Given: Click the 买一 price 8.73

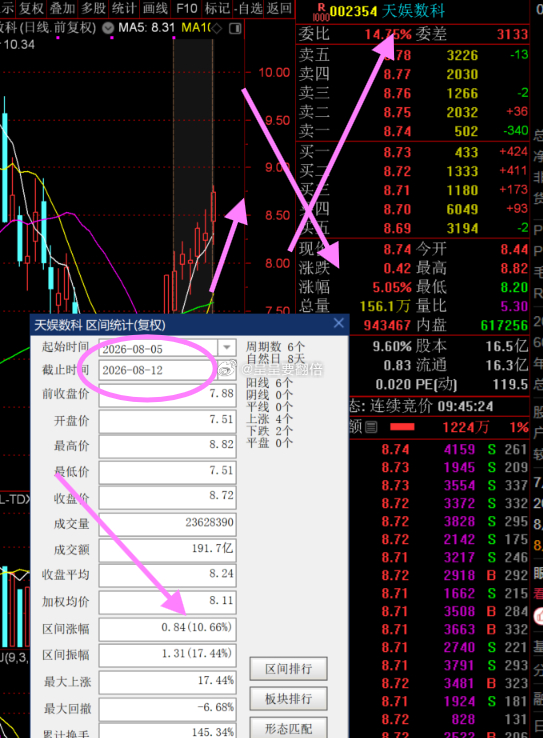Looking at the screenshot, I should pos(397,152).
